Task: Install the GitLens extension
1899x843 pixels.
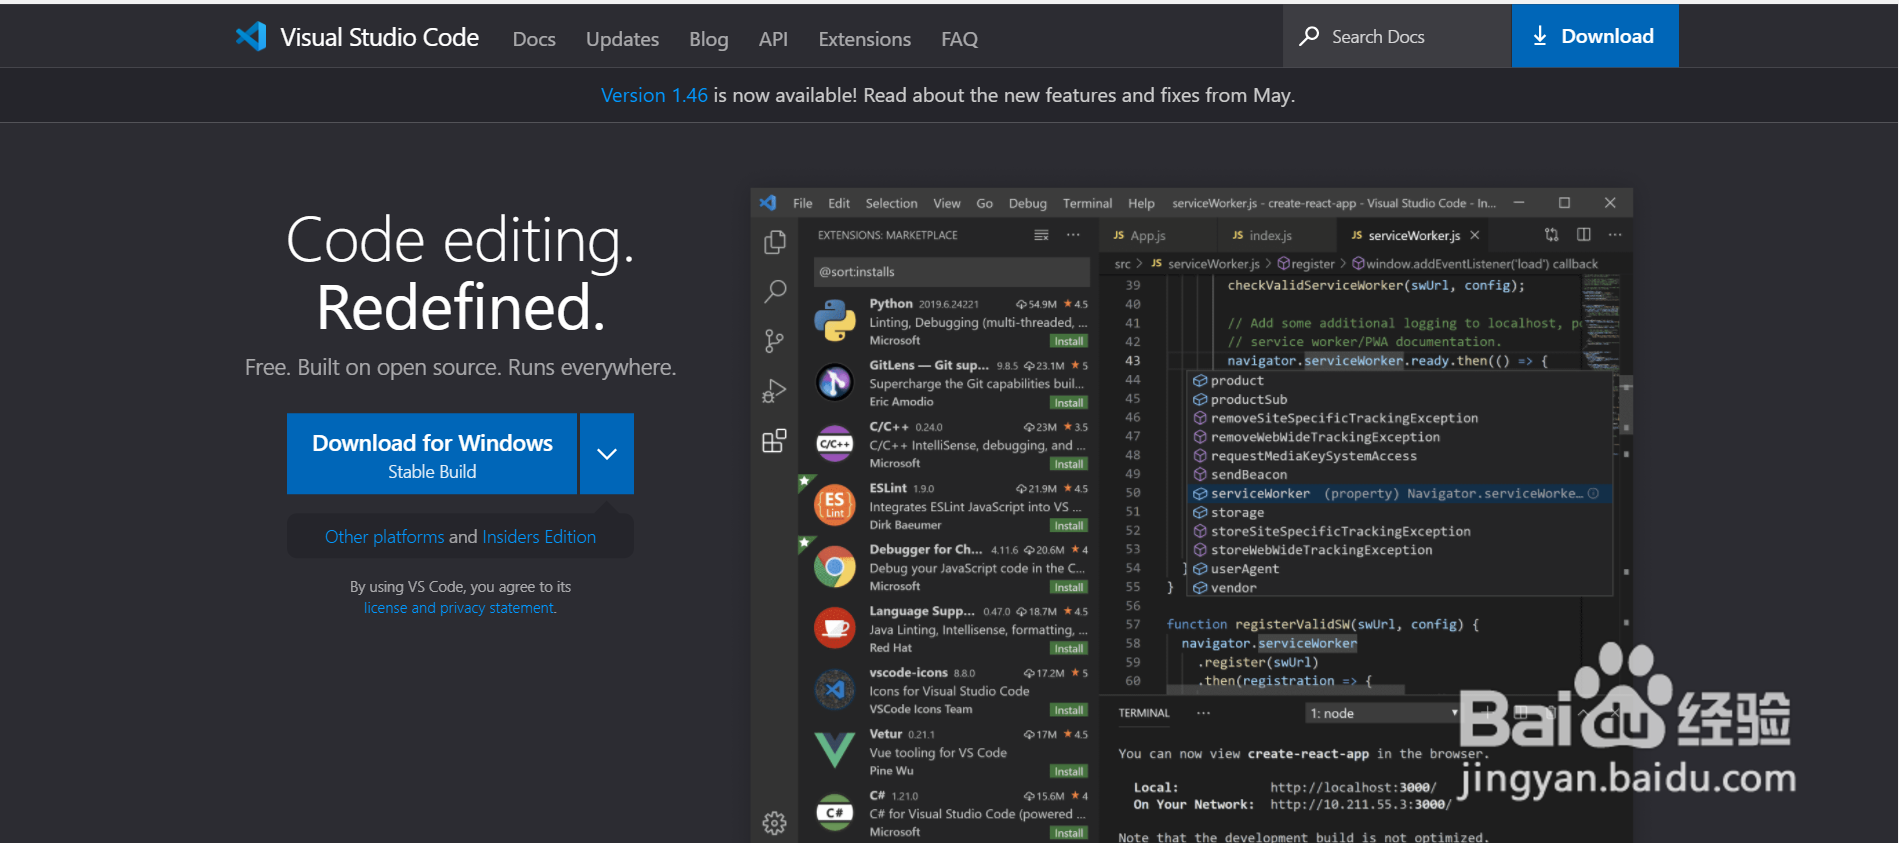Action: [1068, 403]
